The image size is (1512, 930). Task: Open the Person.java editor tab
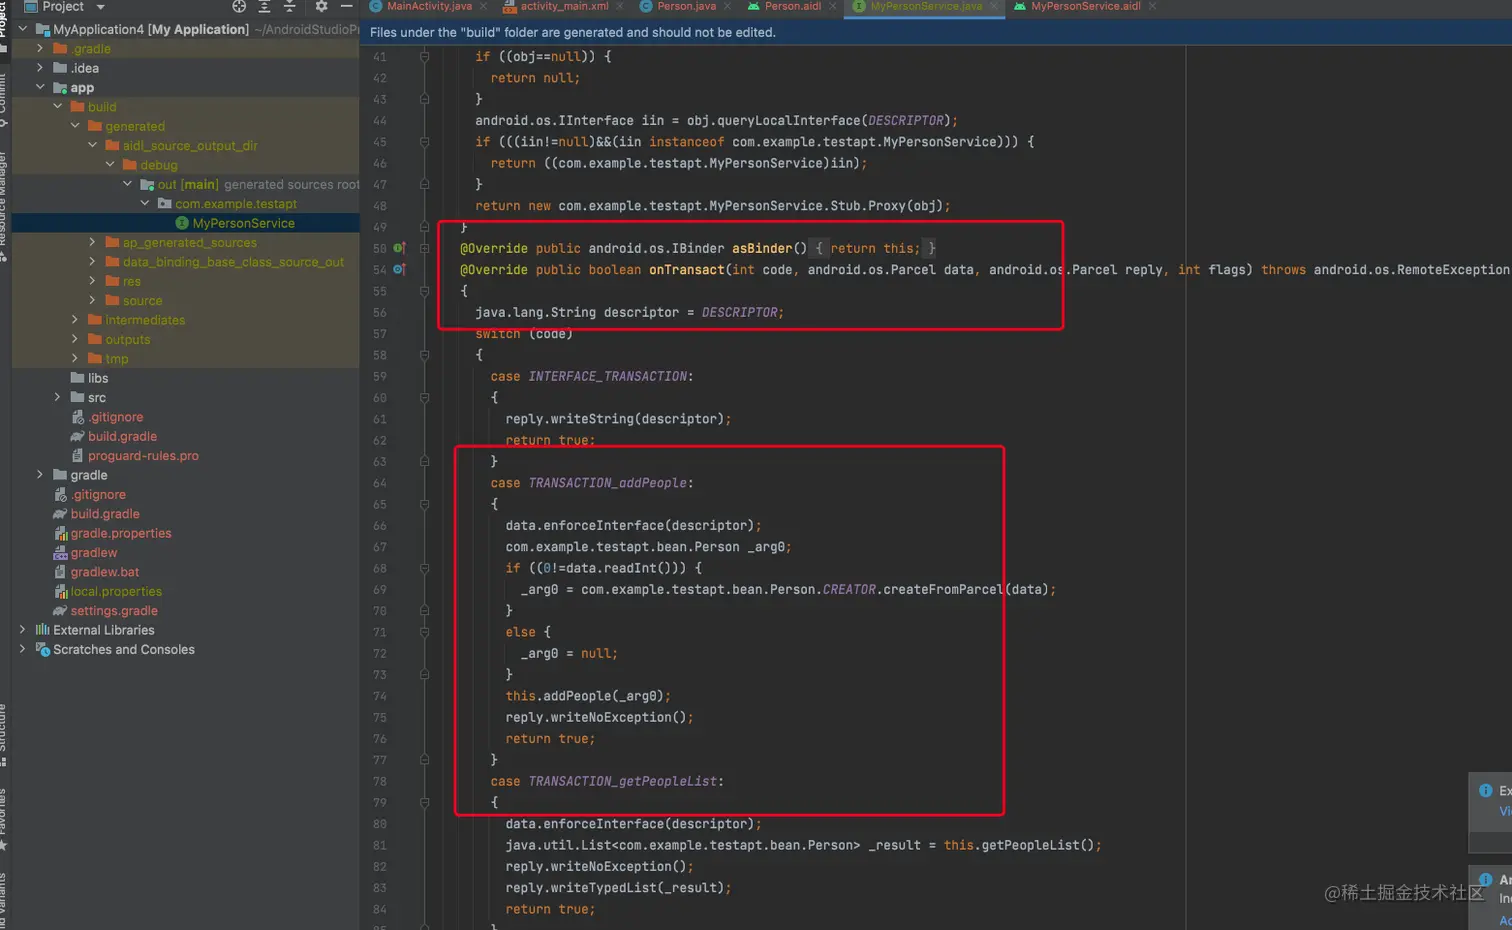click(686, 6)
